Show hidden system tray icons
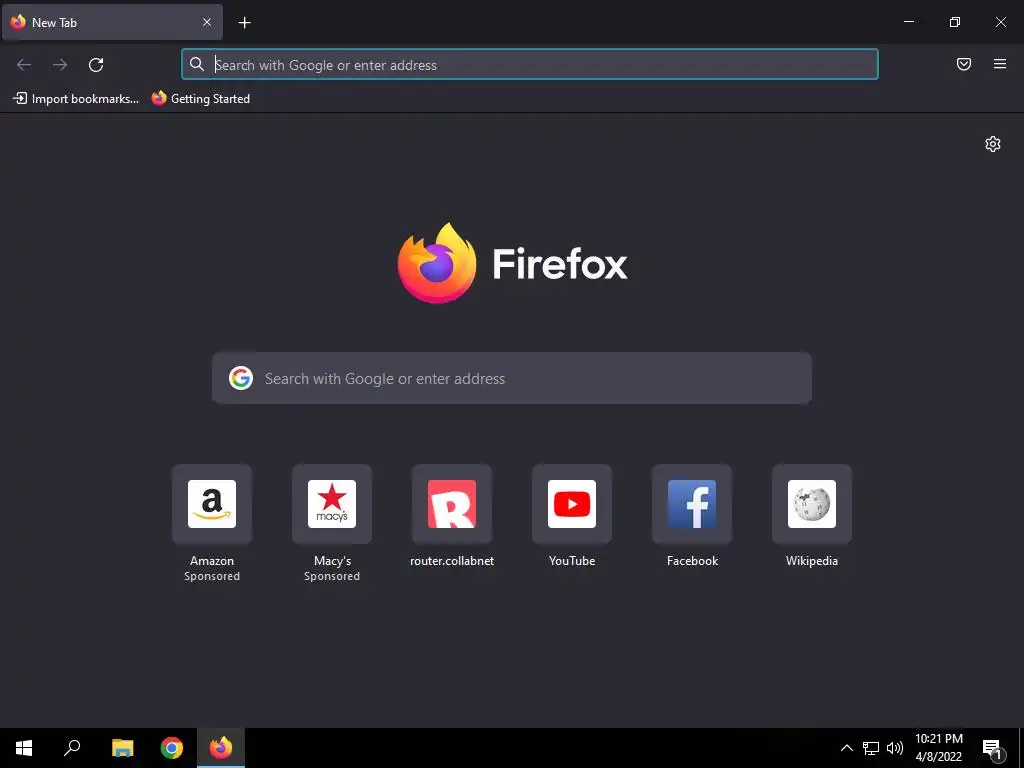The height and width of the screenshot is (768, 1024). [x=846, y=748]
